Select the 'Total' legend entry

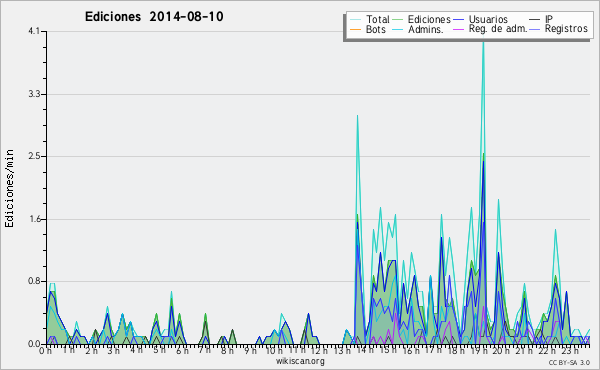[370, 19]
